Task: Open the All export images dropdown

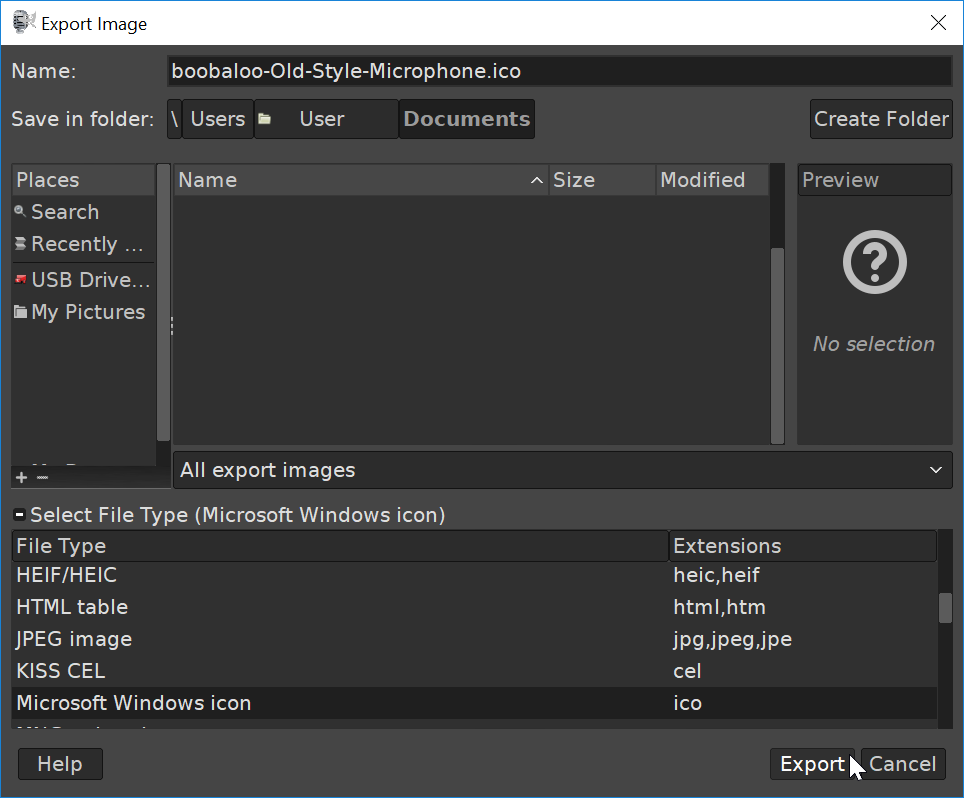Action: pos(562,470)
